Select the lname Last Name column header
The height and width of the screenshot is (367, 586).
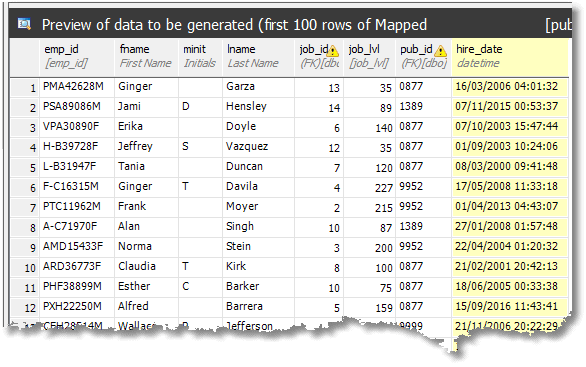point(259,58)
